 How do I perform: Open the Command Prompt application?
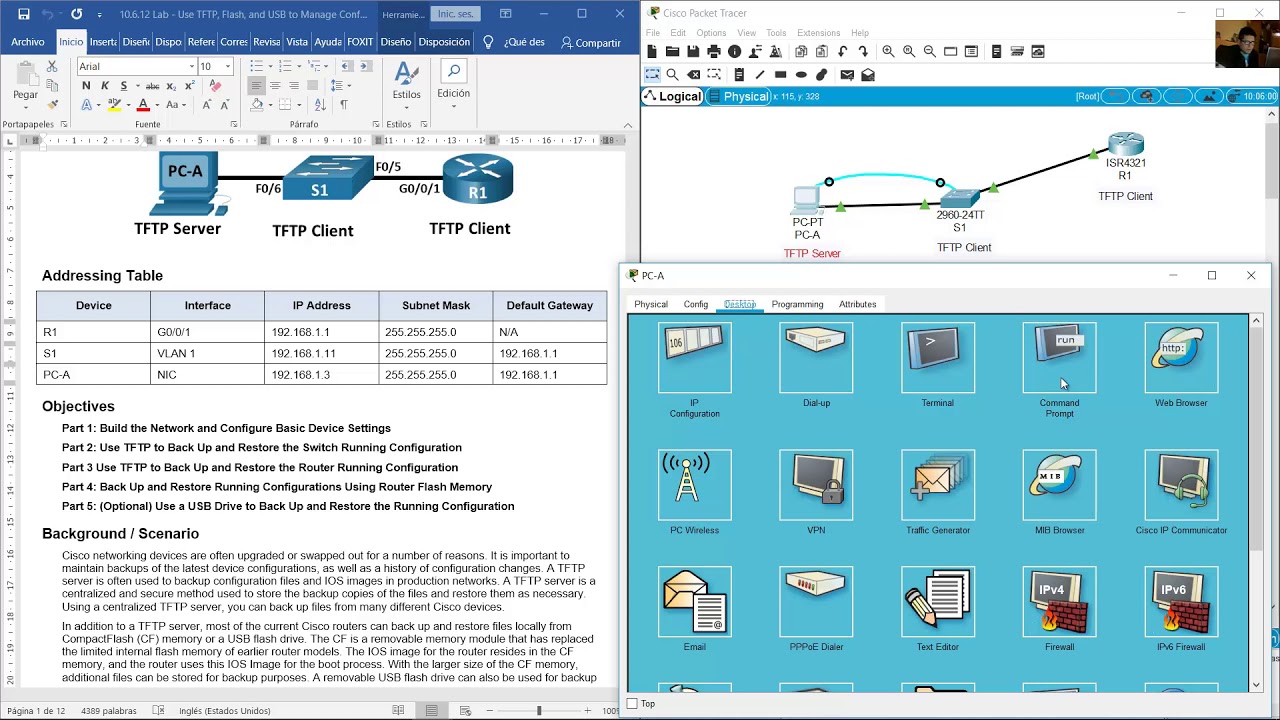pos(1059,358)
